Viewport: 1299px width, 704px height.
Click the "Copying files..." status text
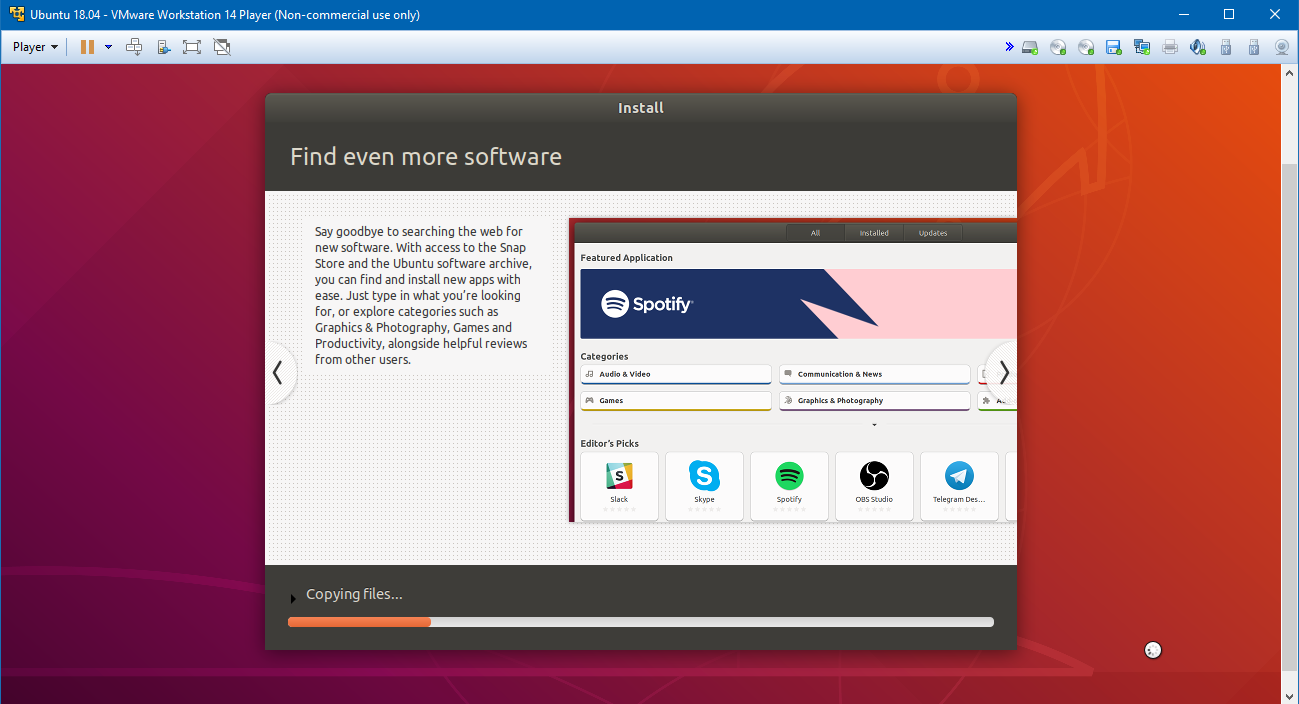354,594
